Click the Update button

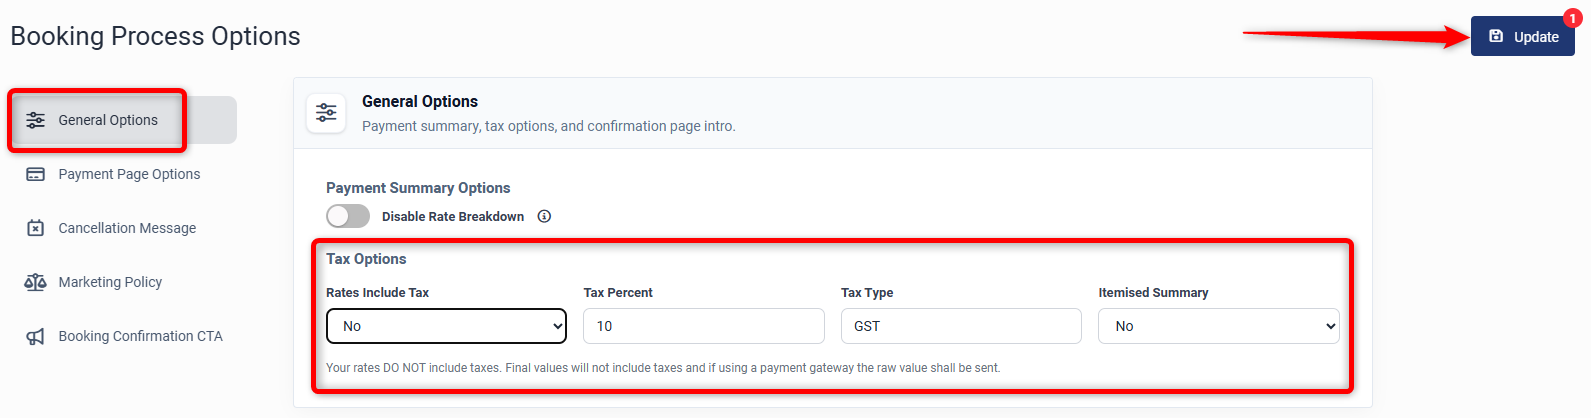coord(1522,36)
